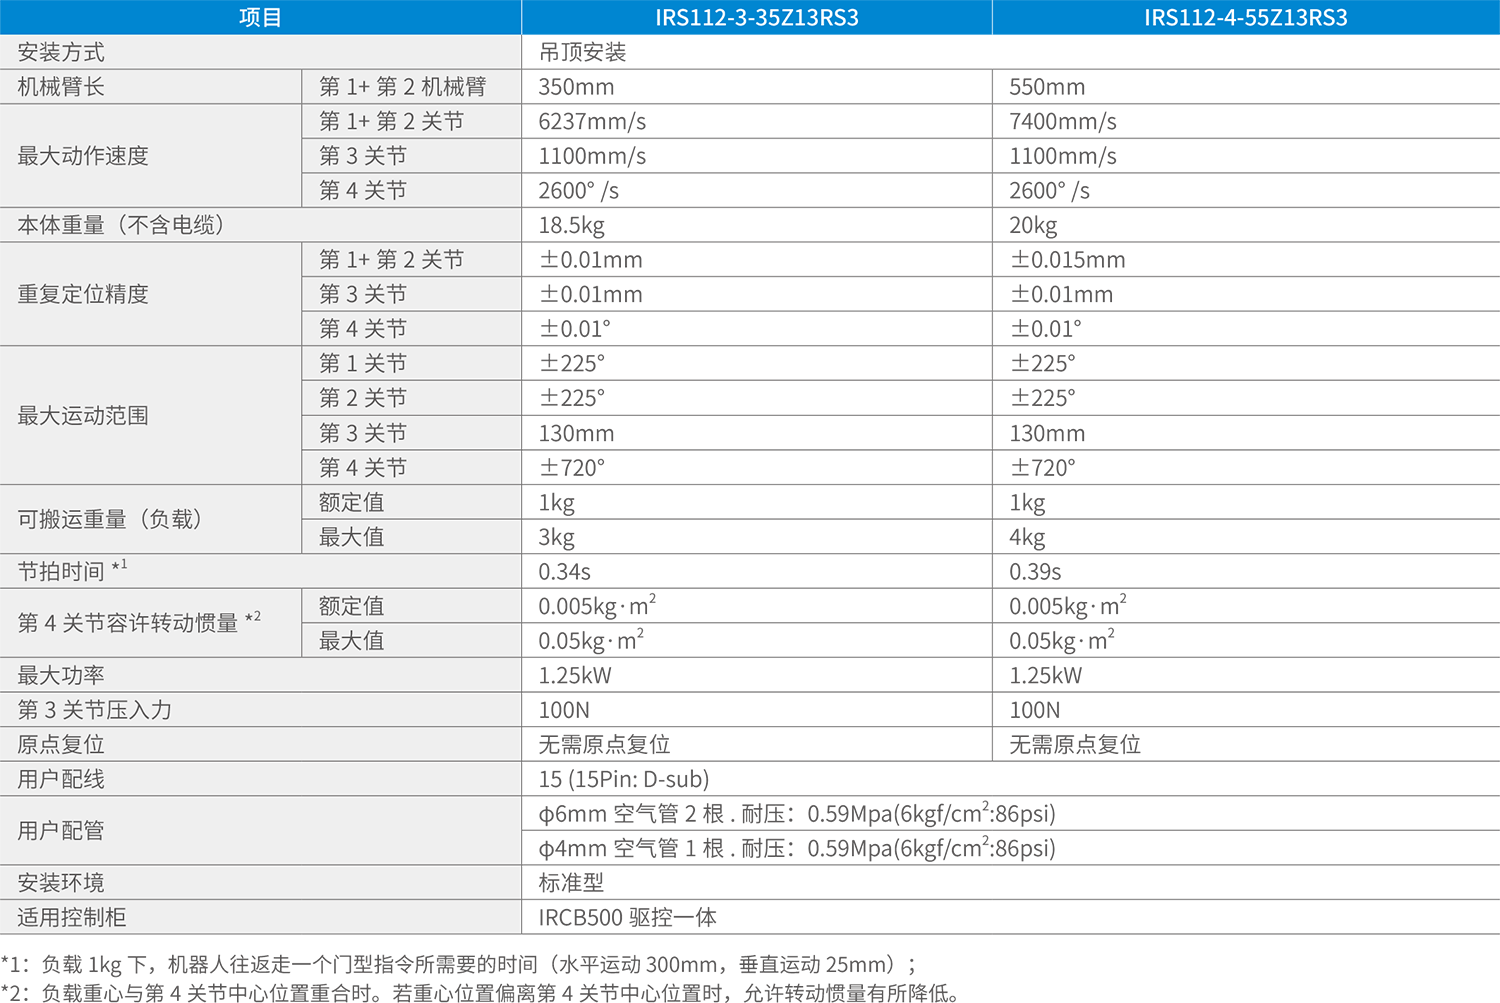Select the IRS112-3-35Z13RS3 column header
Image resolution: width=1500 pixels, height=1003 pixels.
click(757, 17)
